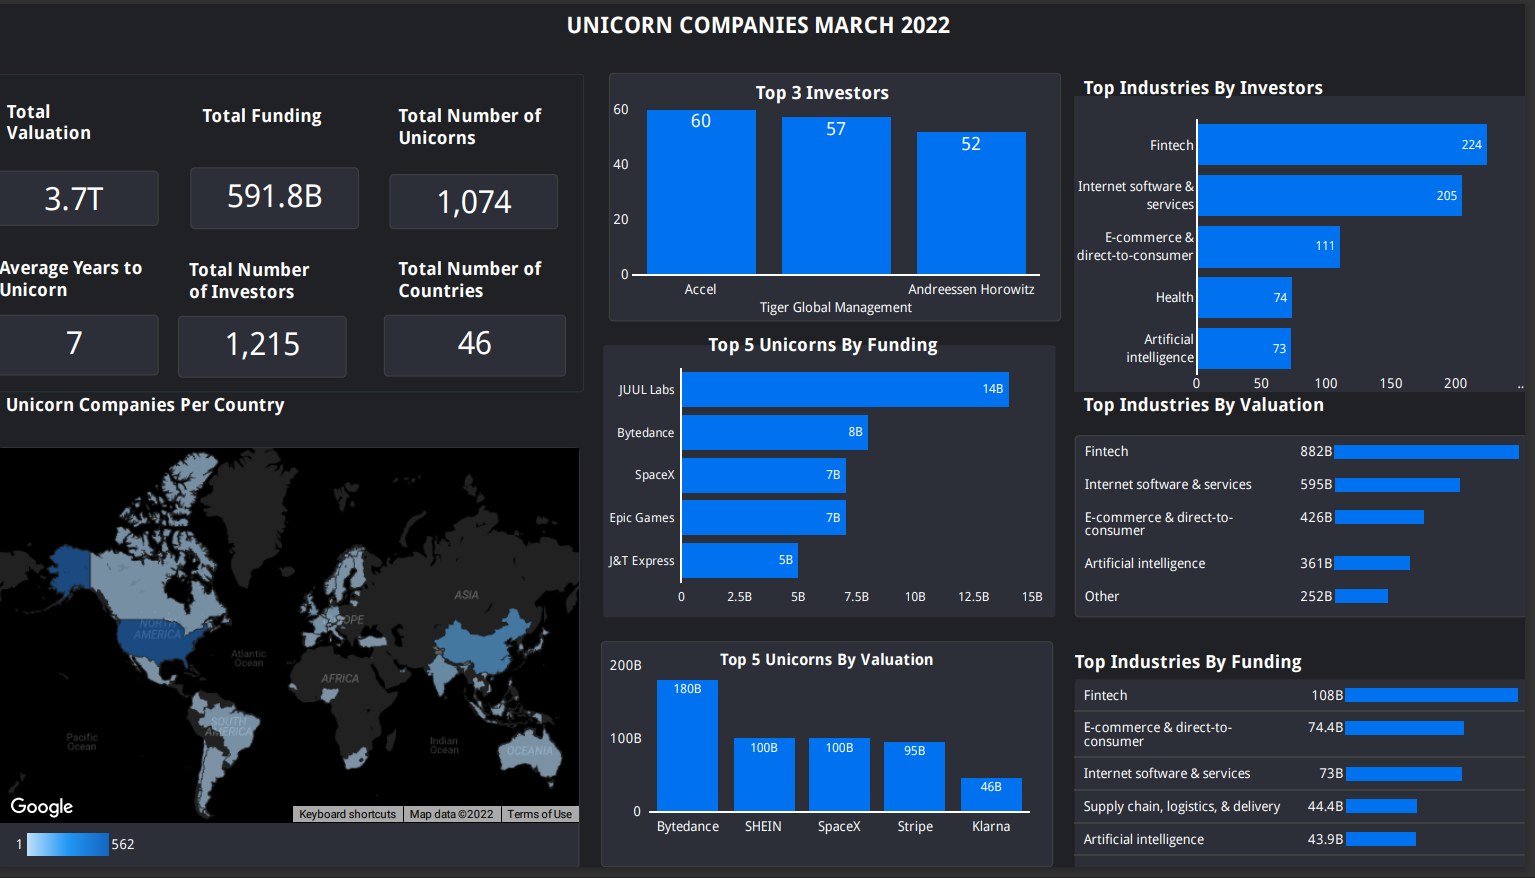Click the SpaceX 7B funding bar
1535x878 pixels.
(764, 475)
